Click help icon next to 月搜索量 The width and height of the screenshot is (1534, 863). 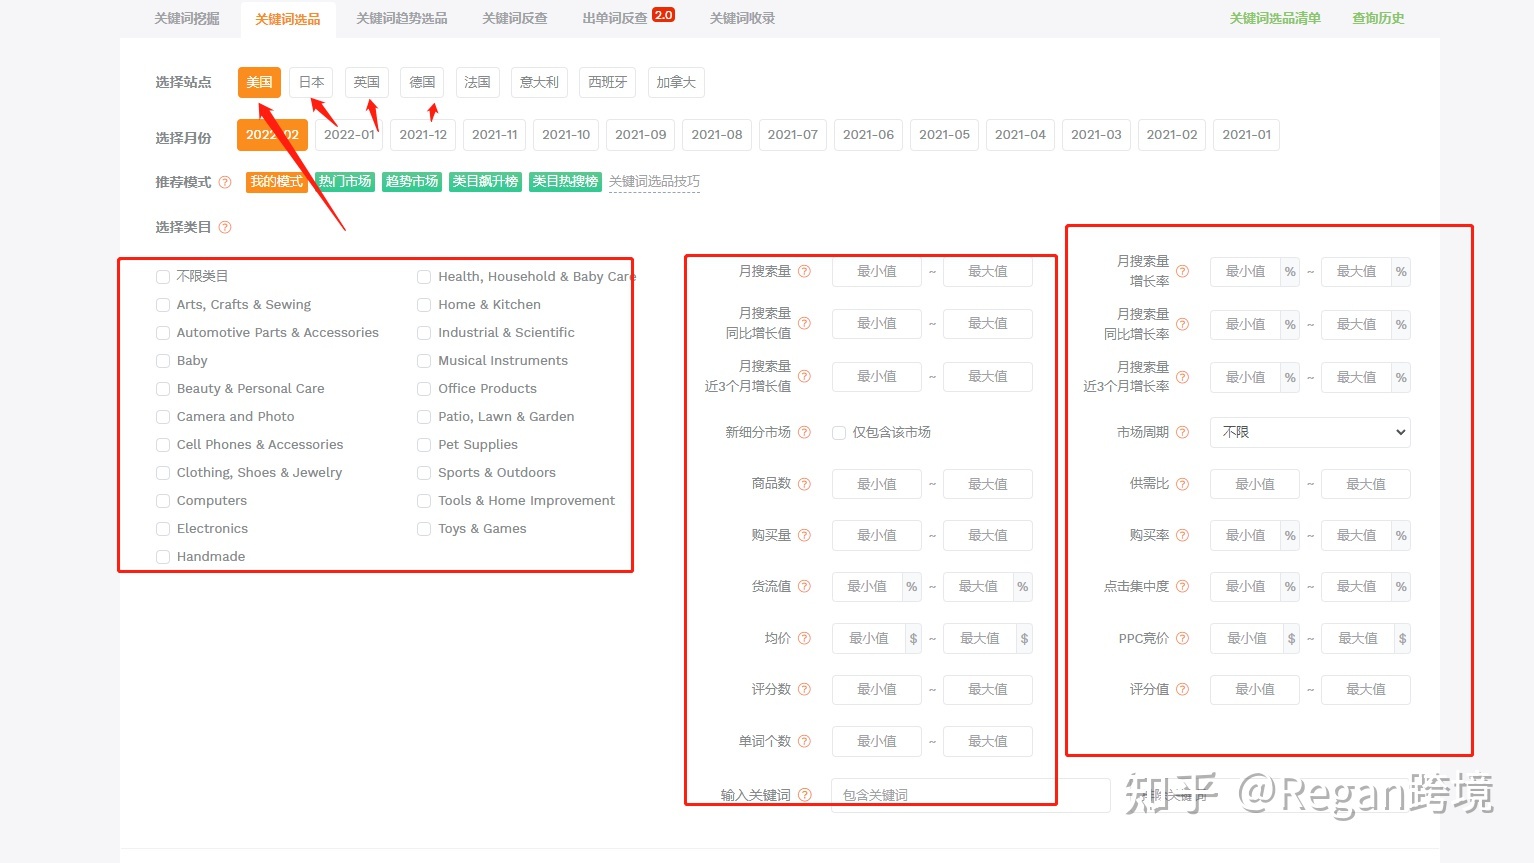(804, 272)
